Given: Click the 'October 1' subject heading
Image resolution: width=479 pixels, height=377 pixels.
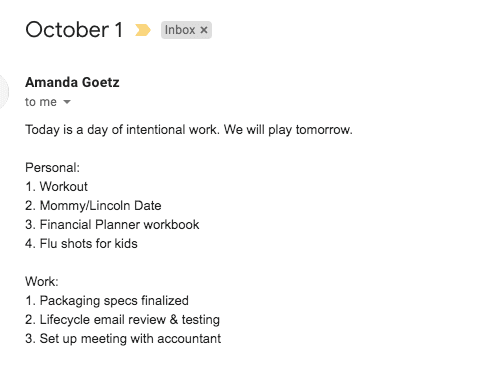Looking at the screenshot, I should (x=74, y=30).
